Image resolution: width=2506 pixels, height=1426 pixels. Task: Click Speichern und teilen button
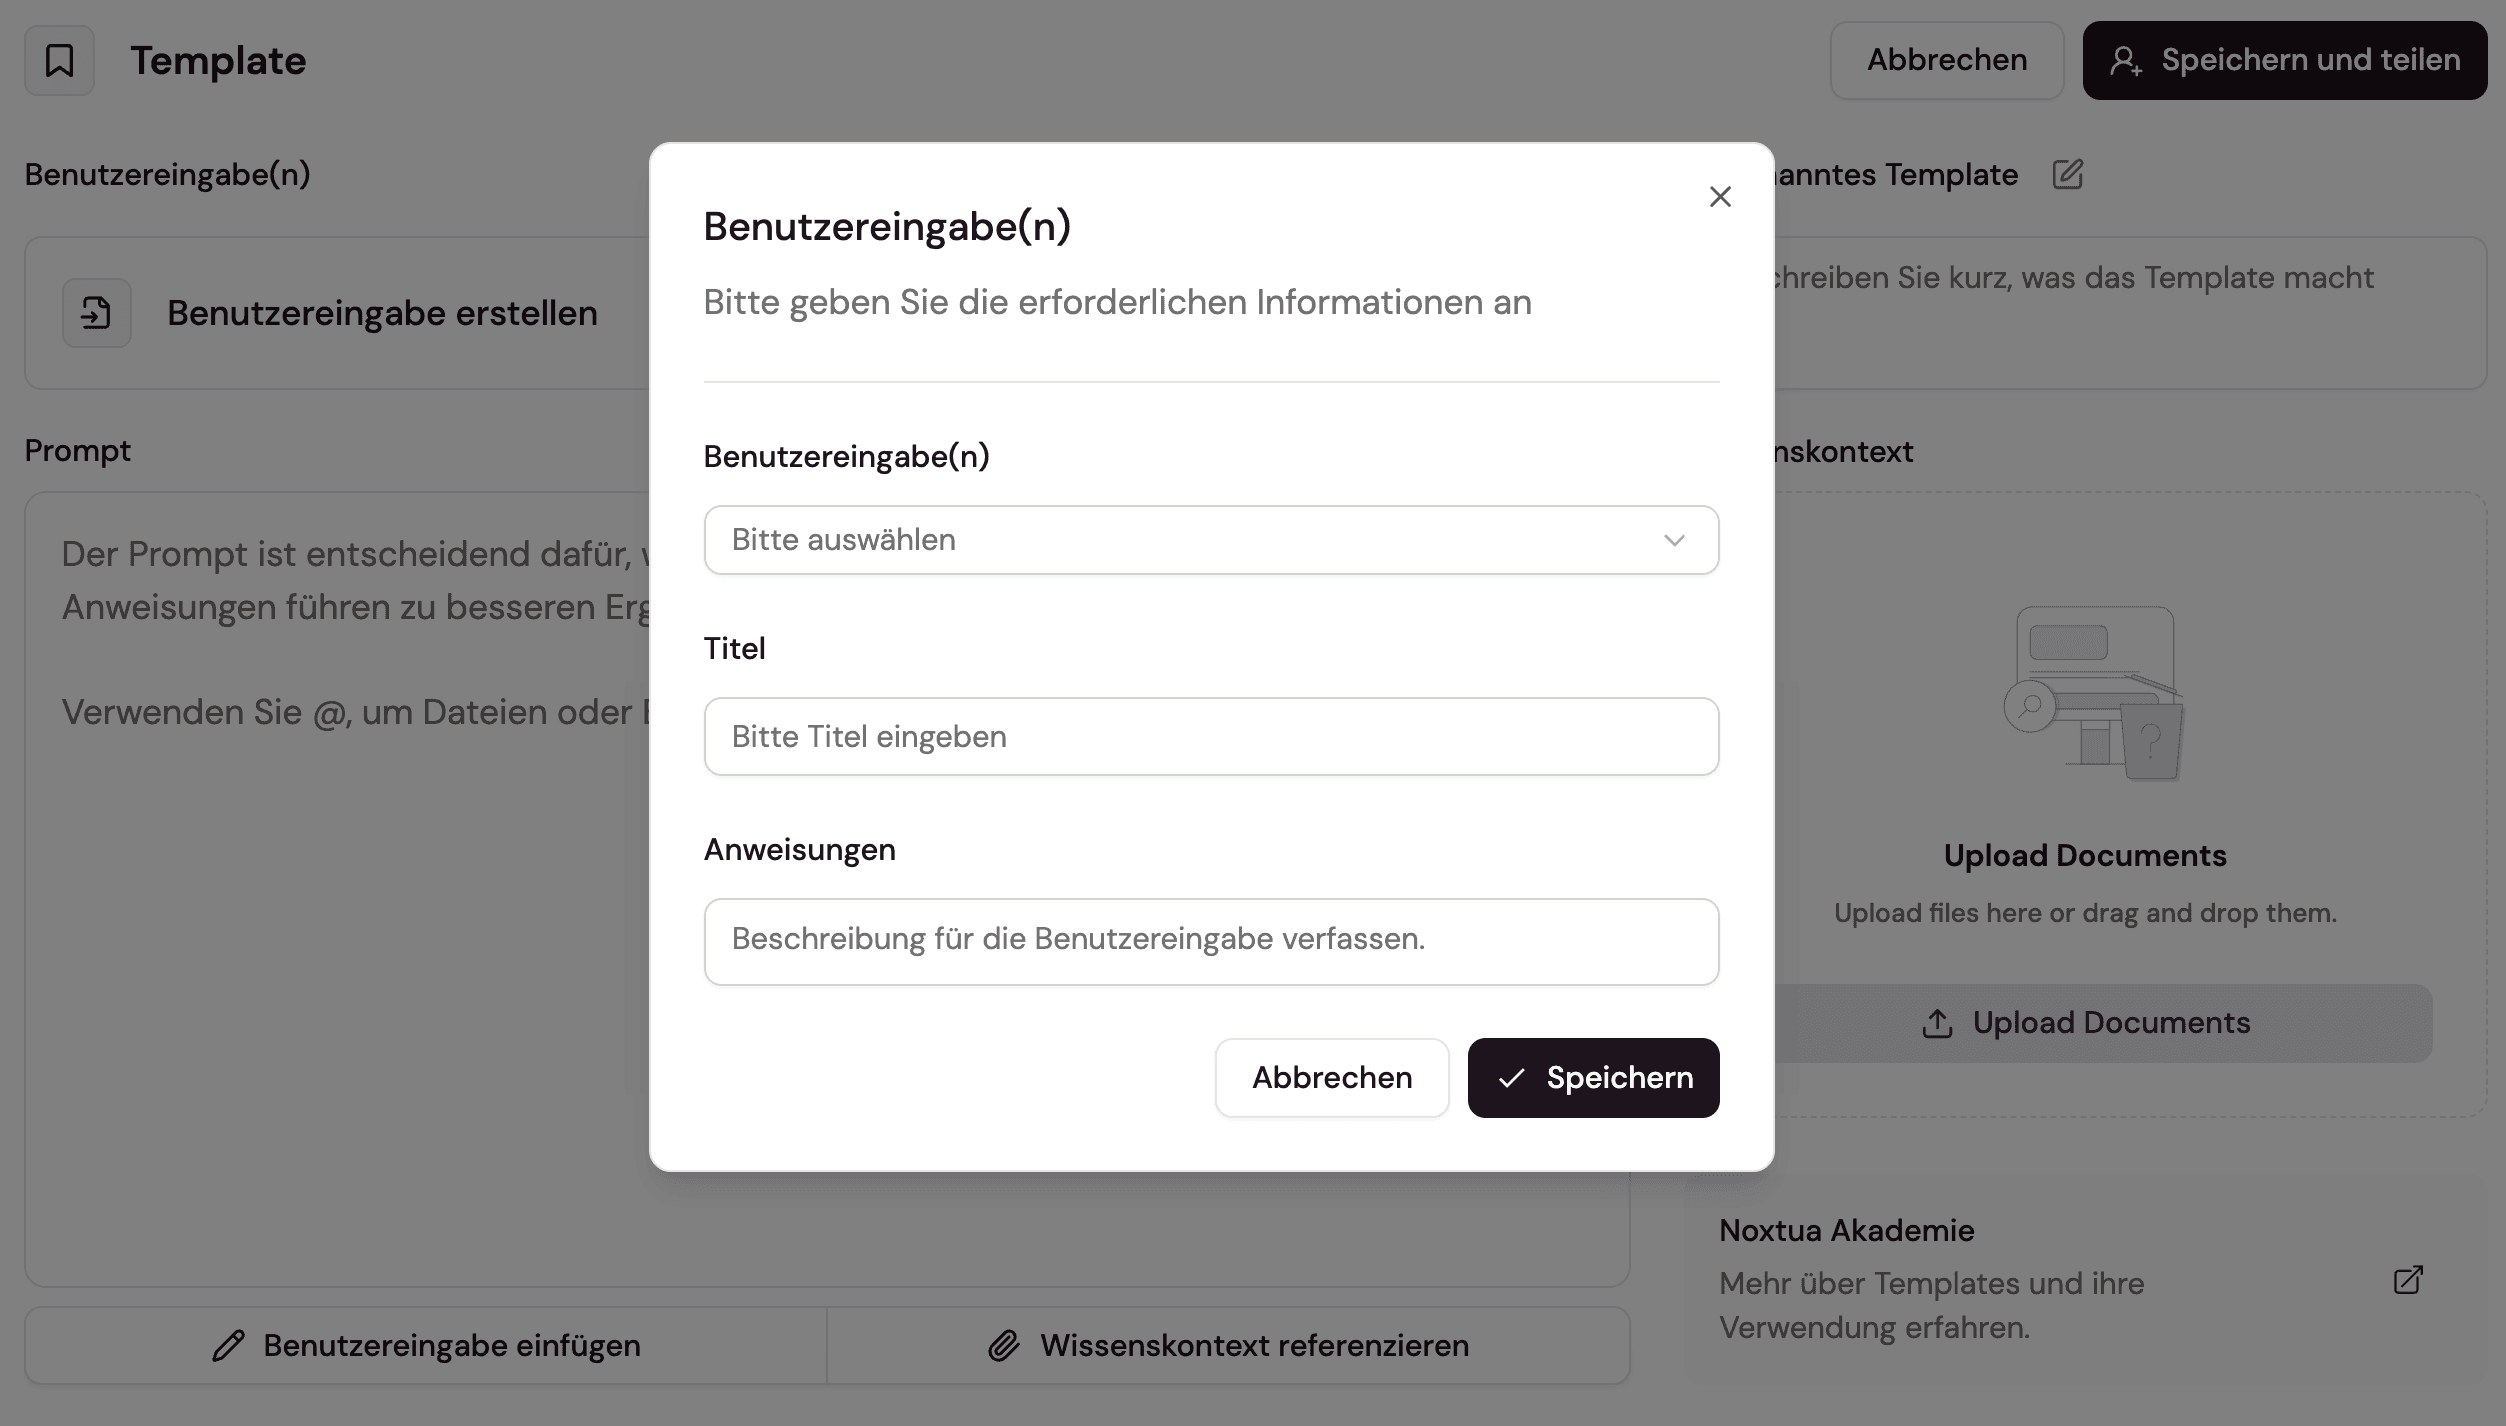click(x=2284, y=60)
